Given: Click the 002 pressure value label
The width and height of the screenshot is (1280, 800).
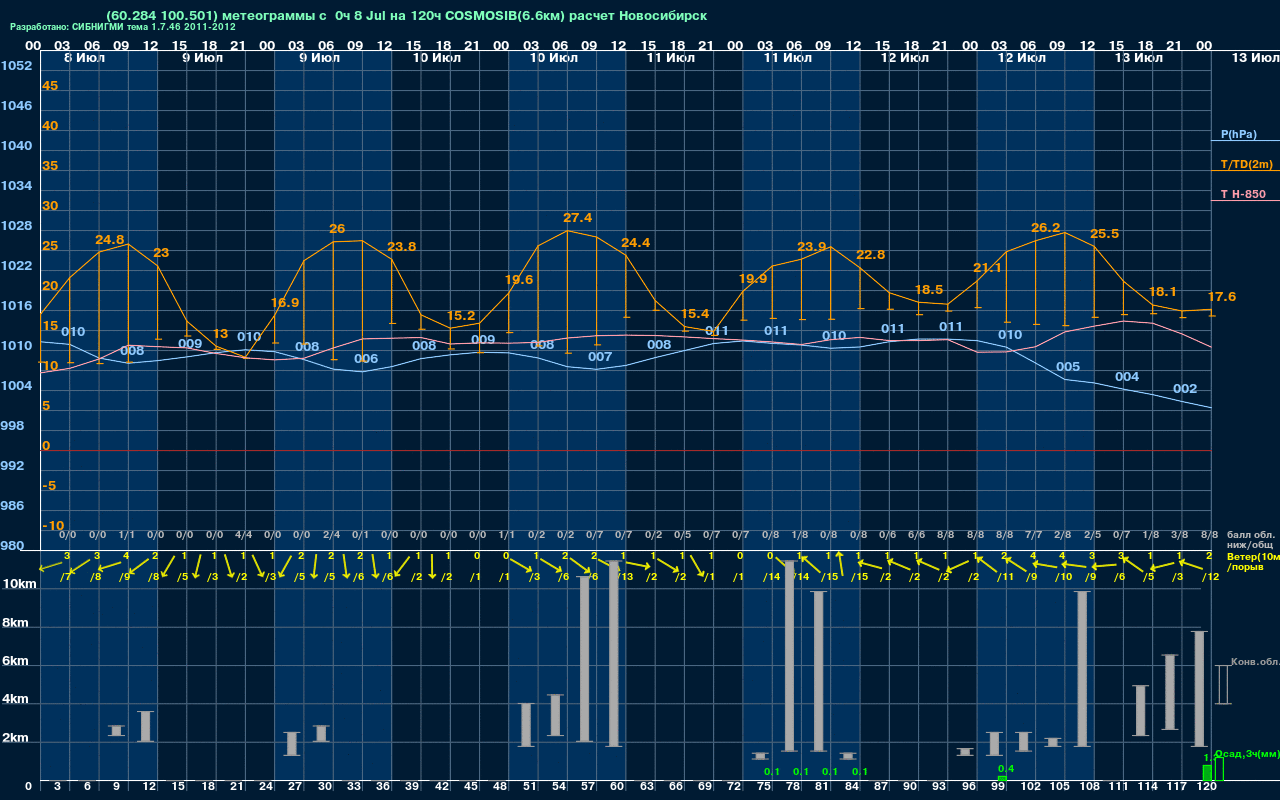Looking at the screenshot, I should pos(1185,389).
